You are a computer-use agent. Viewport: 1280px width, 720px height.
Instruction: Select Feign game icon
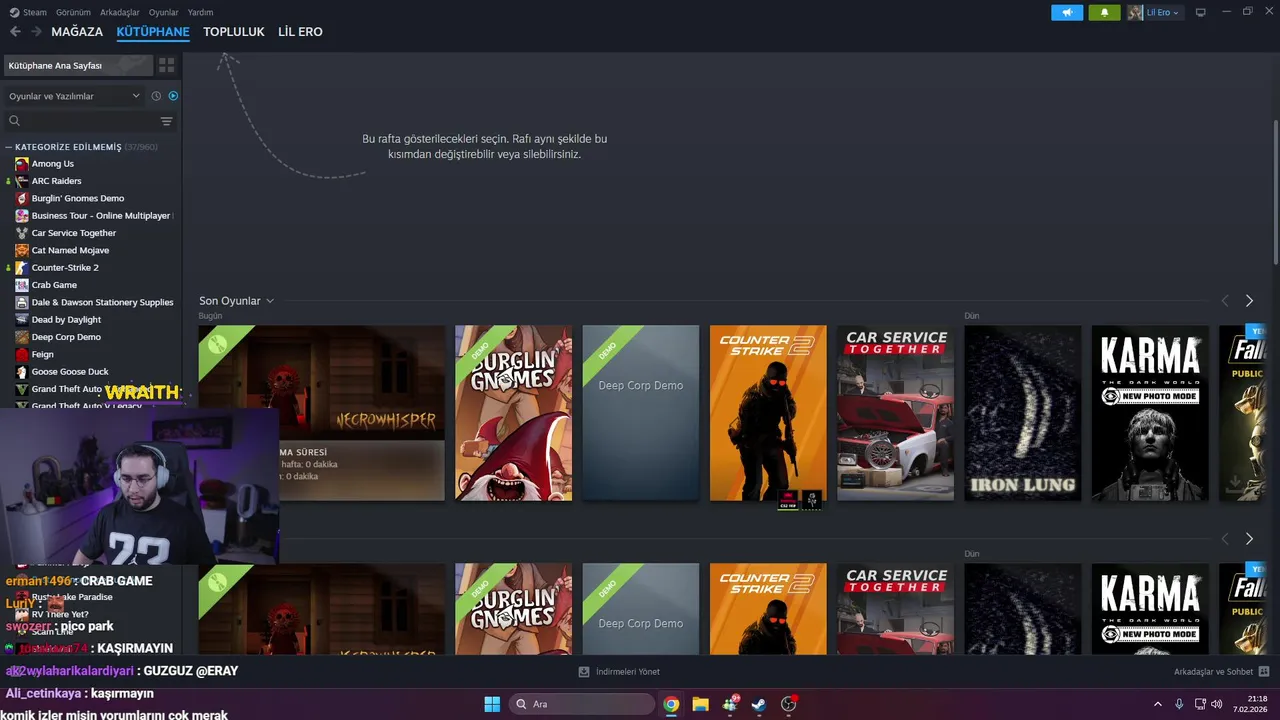point(22,354)
